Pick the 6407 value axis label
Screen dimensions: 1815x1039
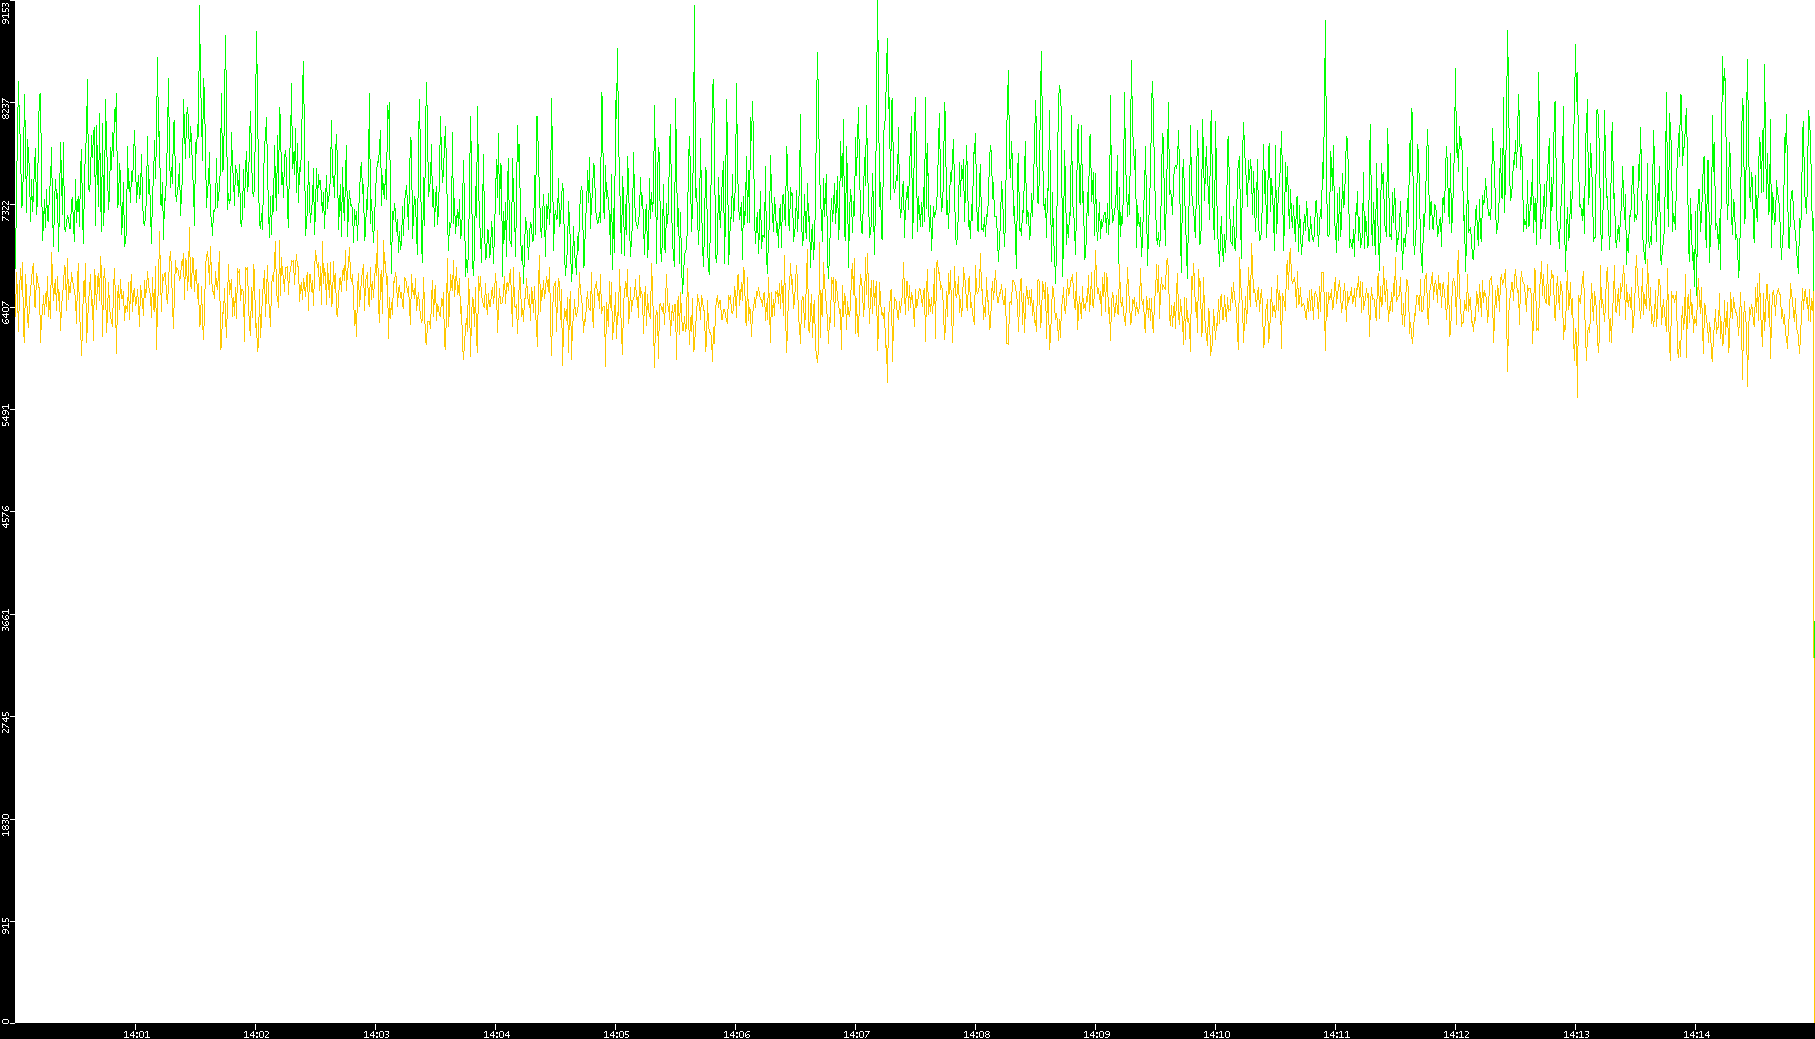point(7,312)
